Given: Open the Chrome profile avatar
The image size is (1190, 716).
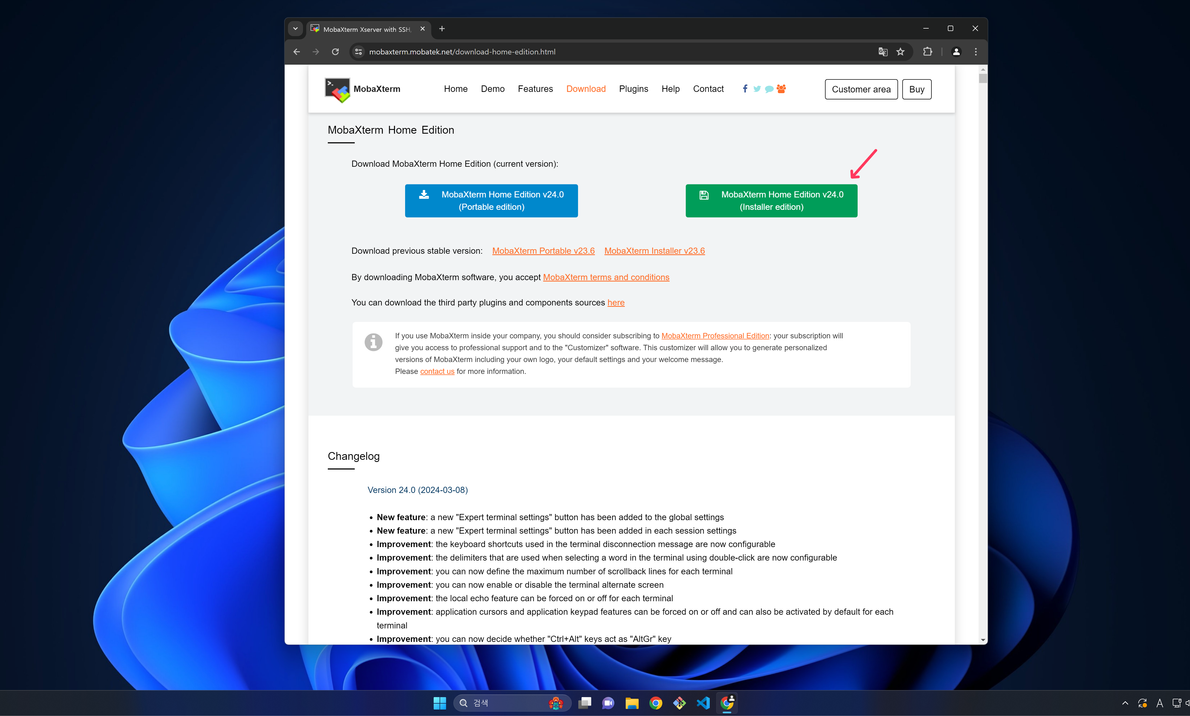Looking at the screenshot, I should coord(956,52).
